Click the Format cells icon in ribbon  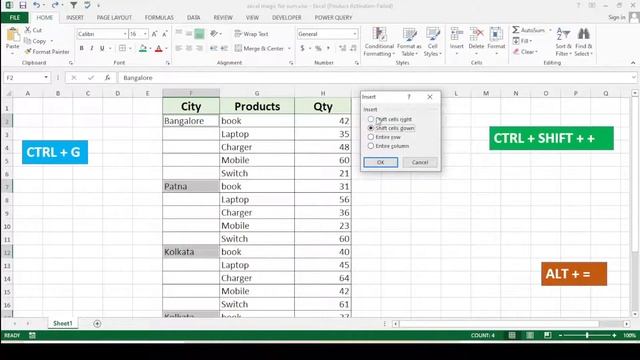496,34
